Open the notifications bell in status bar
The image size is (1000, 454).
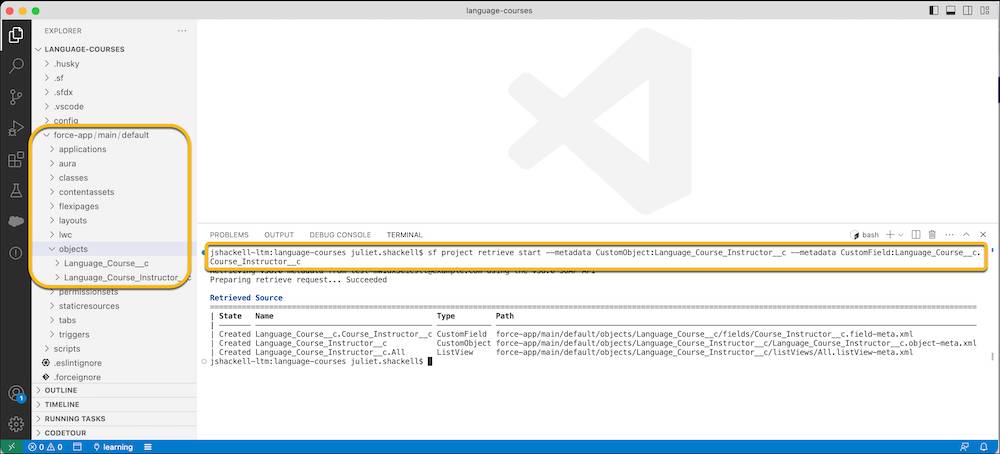[983, 447]
